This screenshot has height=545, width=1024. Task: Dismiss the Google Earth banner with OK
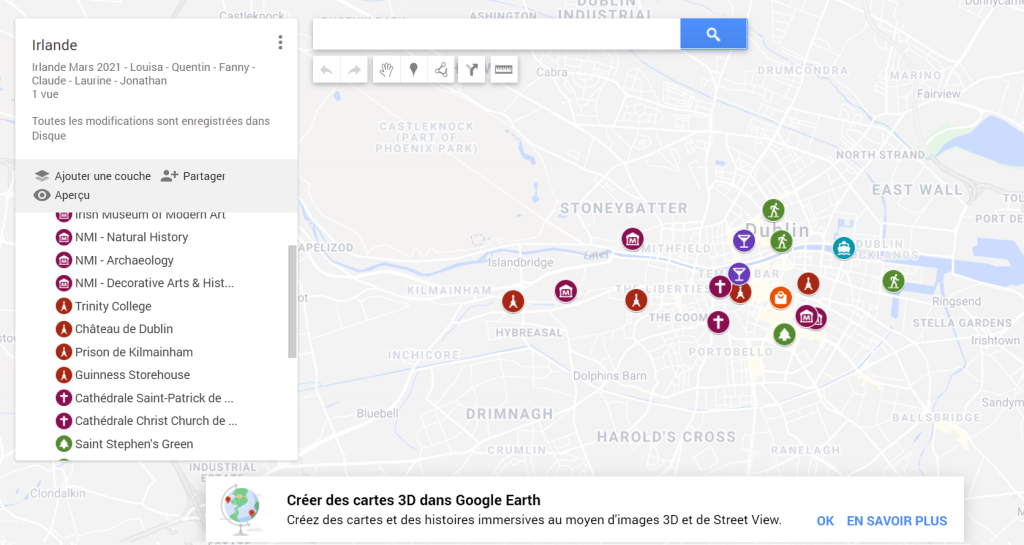(x=825, y=521)
